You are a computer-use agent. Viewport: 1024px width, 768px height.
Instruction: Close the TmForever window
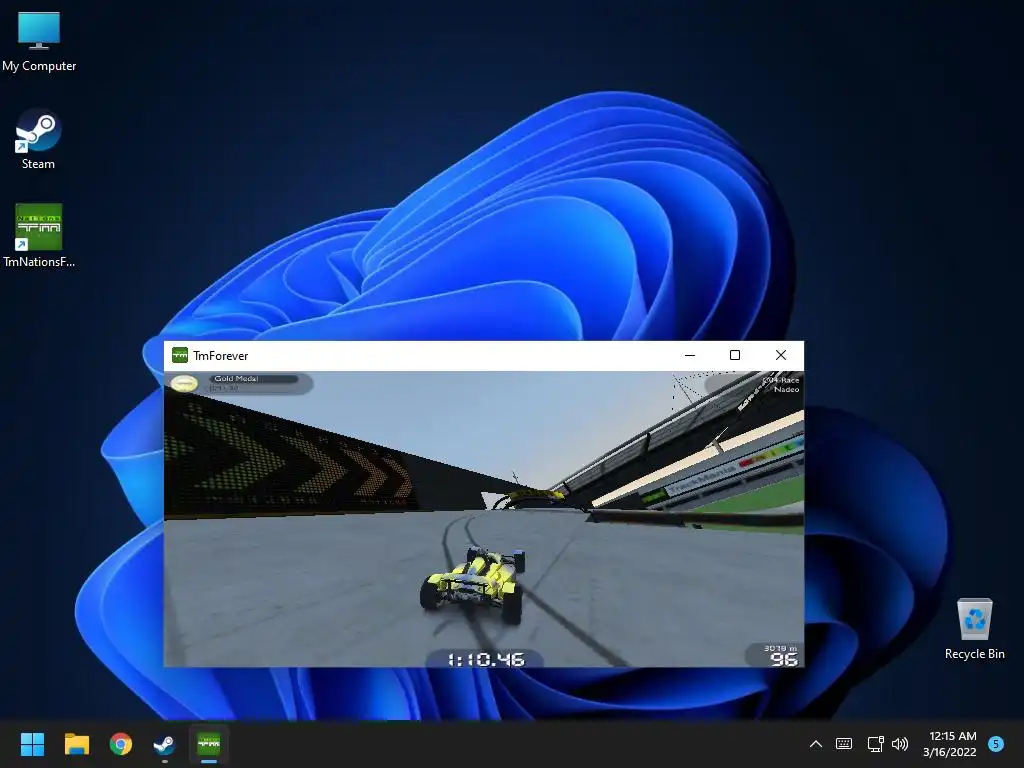click(780, 355)
